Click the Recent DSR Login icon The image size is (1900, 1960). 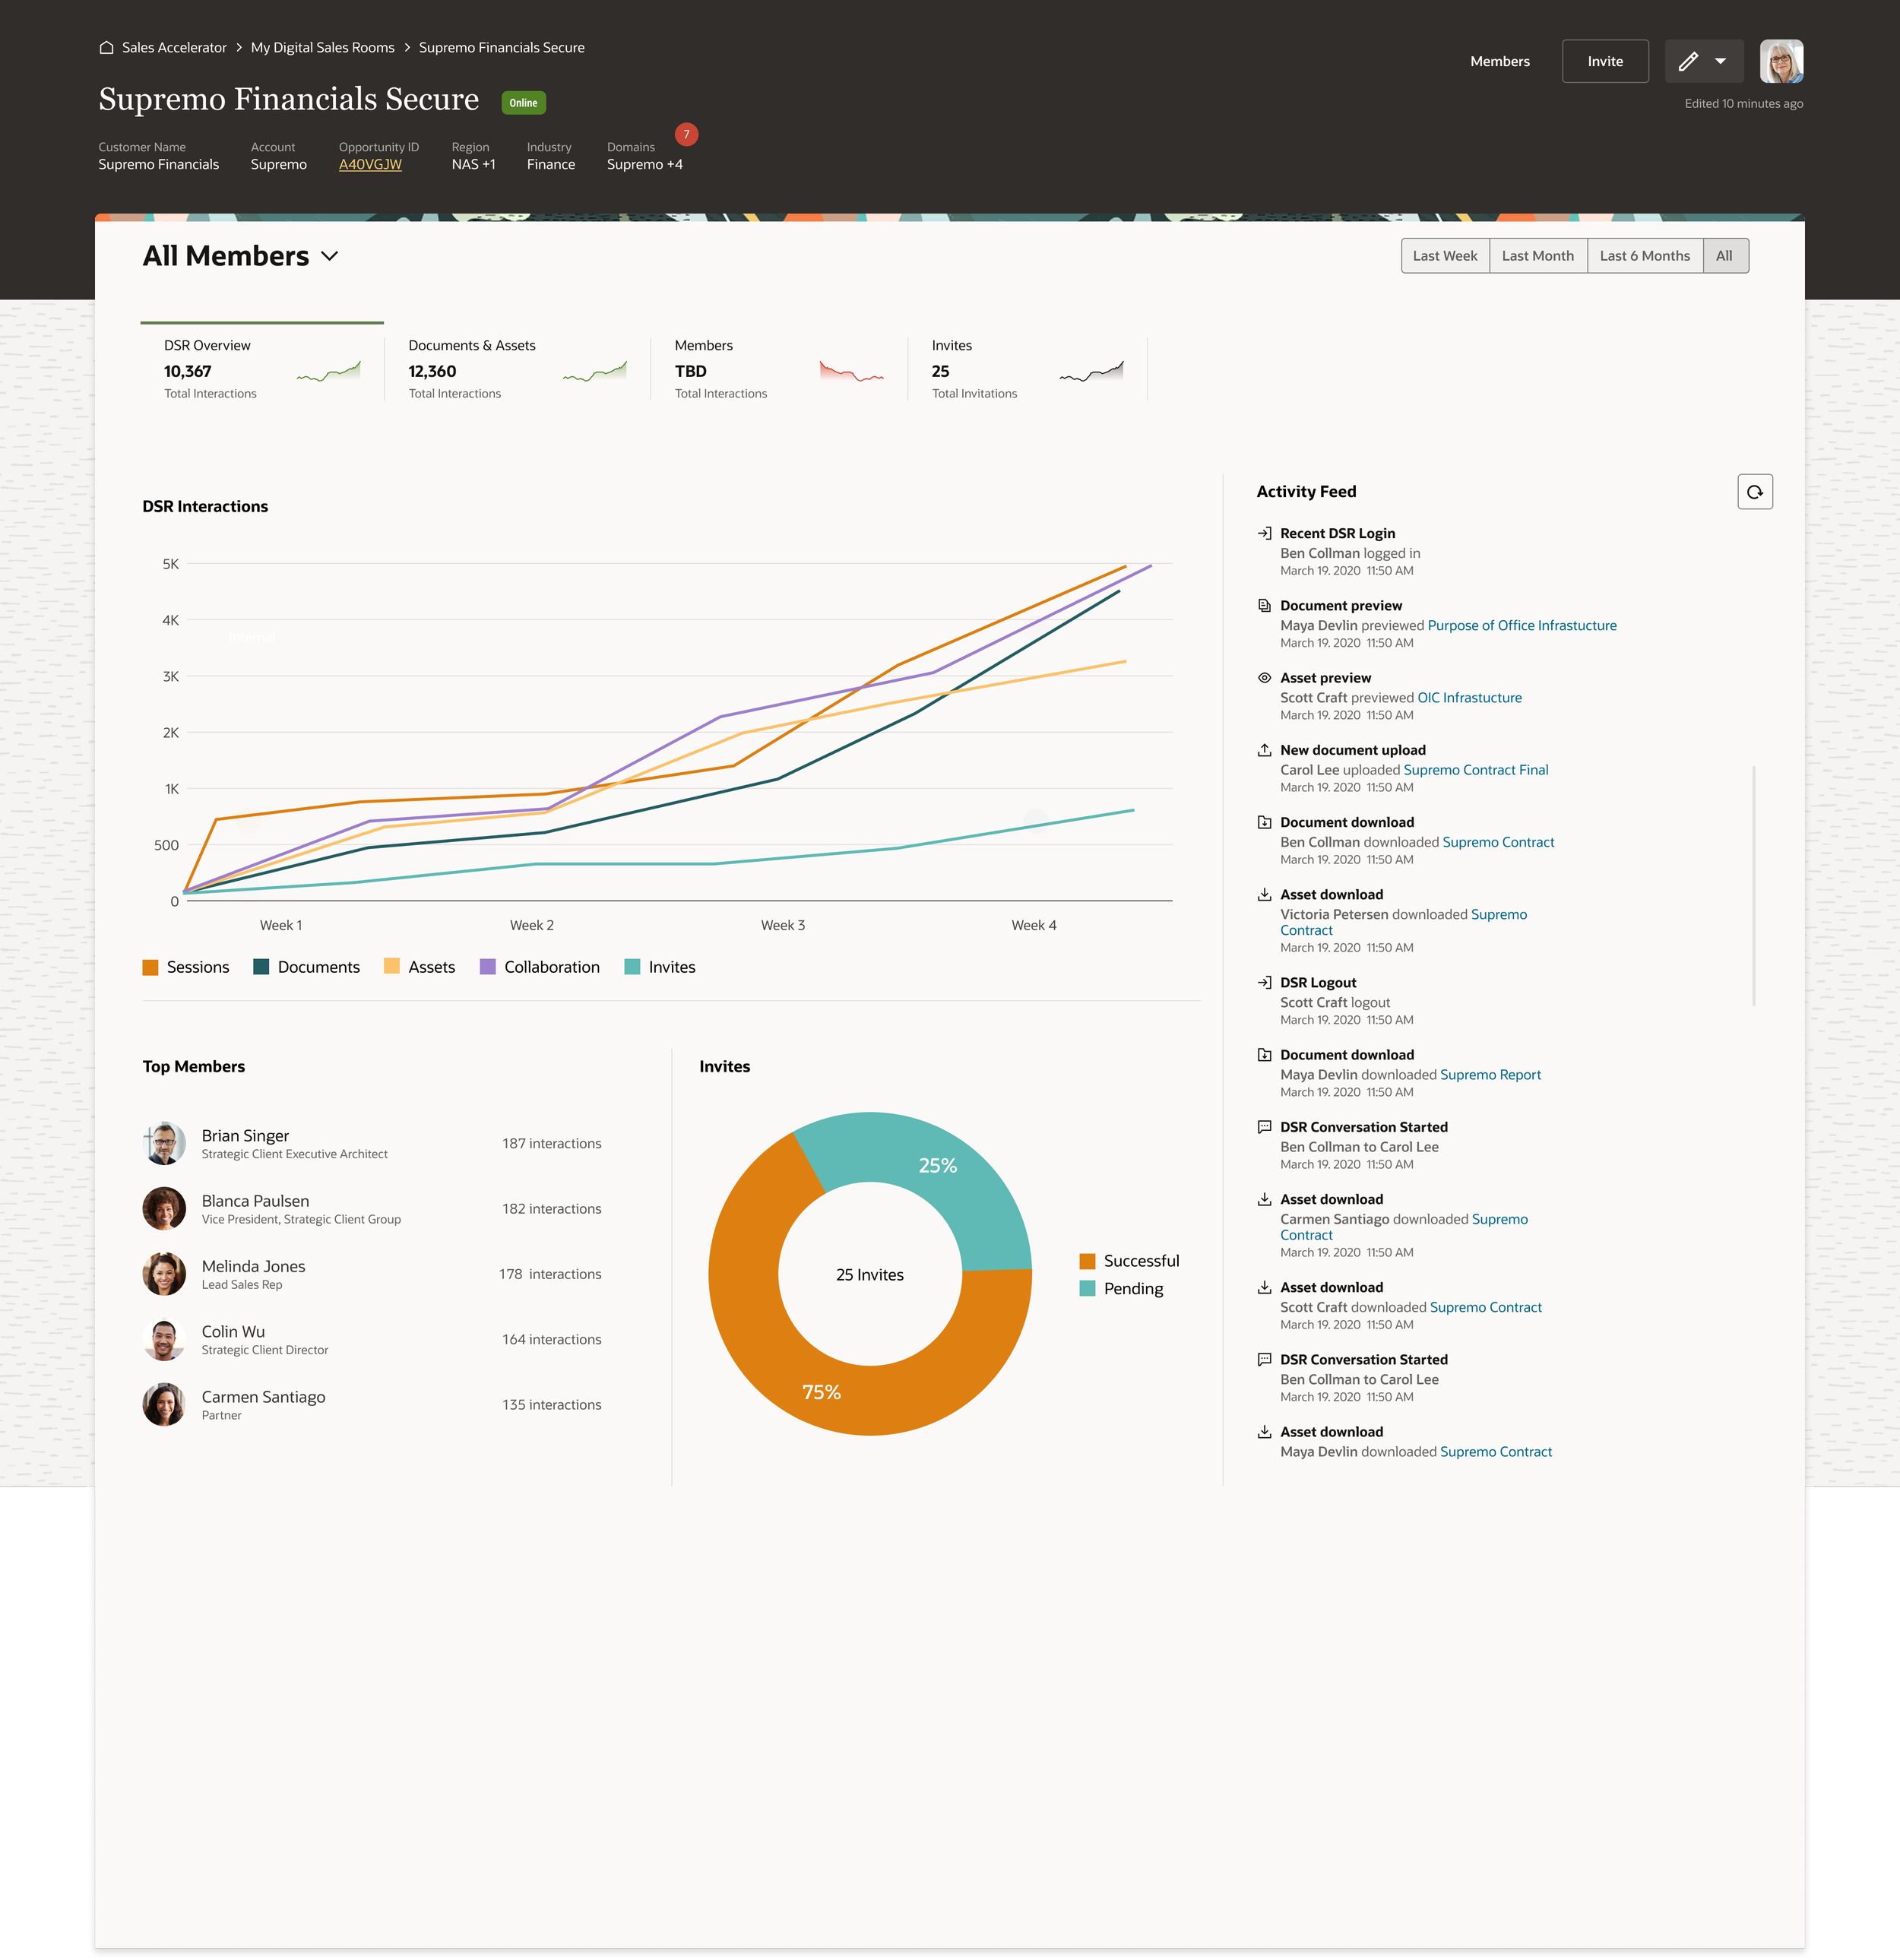1264,533
